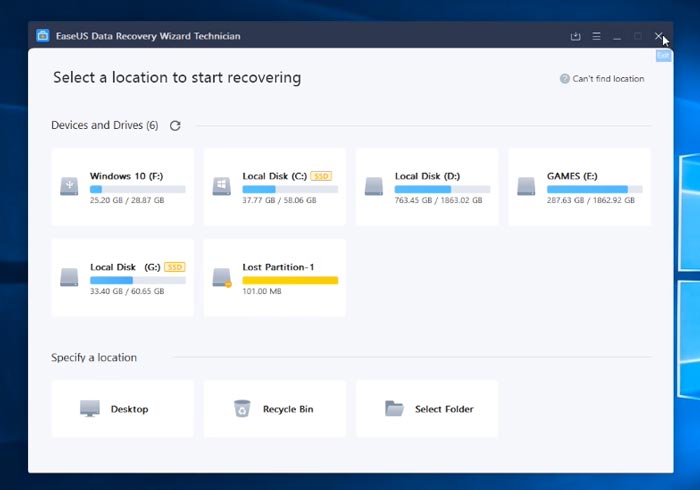The width and height of the screenshot is (700, 490).
Task: Select the Local Disk (C:) label
Action: [275, 176]
